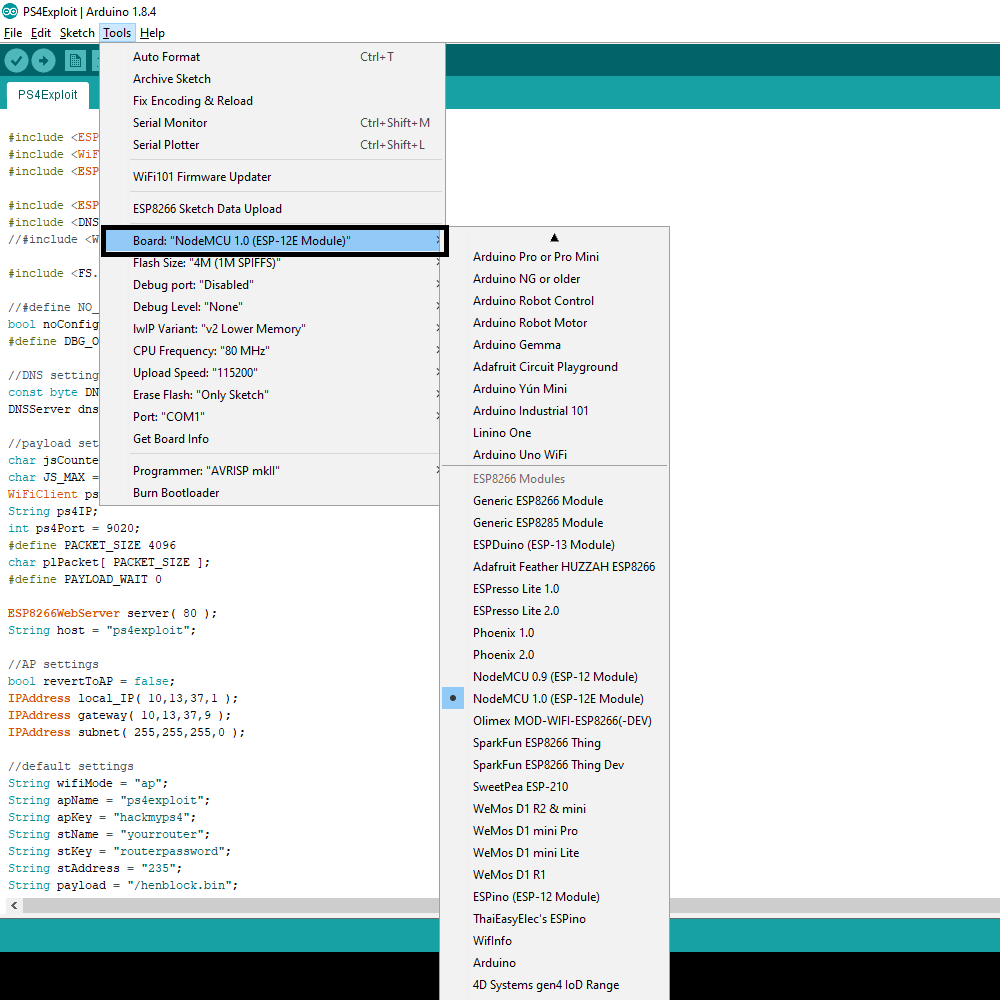Run ESP8266 Sketch Data Upload

272,209
